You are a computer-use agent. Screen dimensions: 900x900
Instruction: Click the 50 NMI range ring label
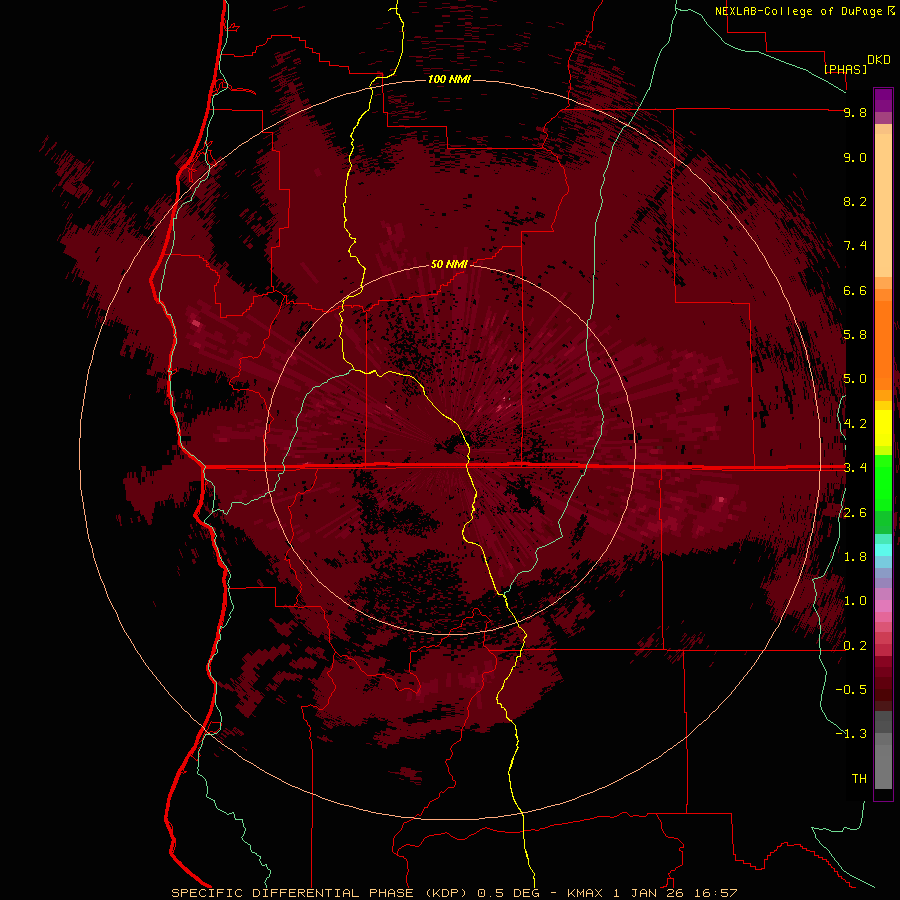(x=449, y=264)
